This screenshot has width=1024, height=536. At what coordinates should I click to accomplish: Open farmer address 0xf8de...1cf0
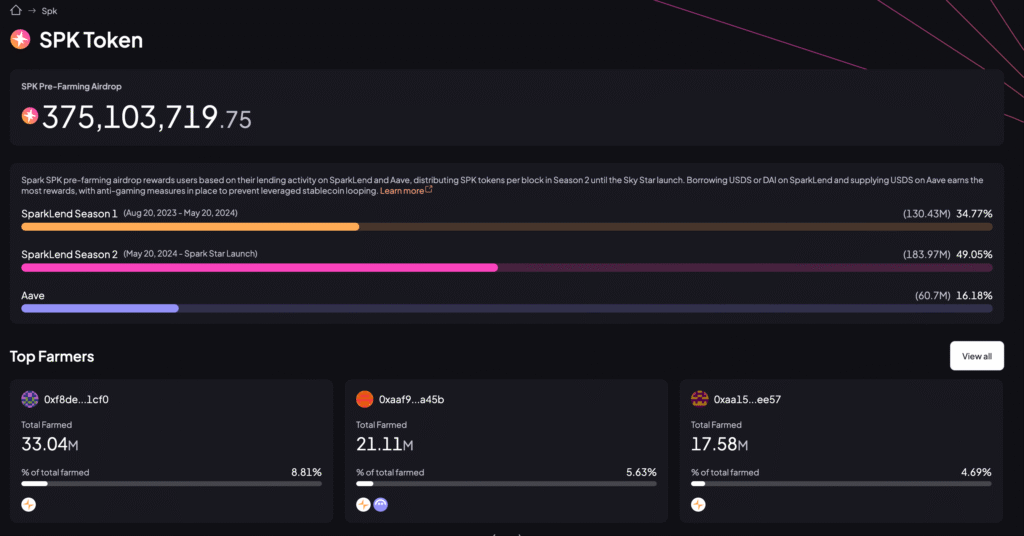(76, 400)
